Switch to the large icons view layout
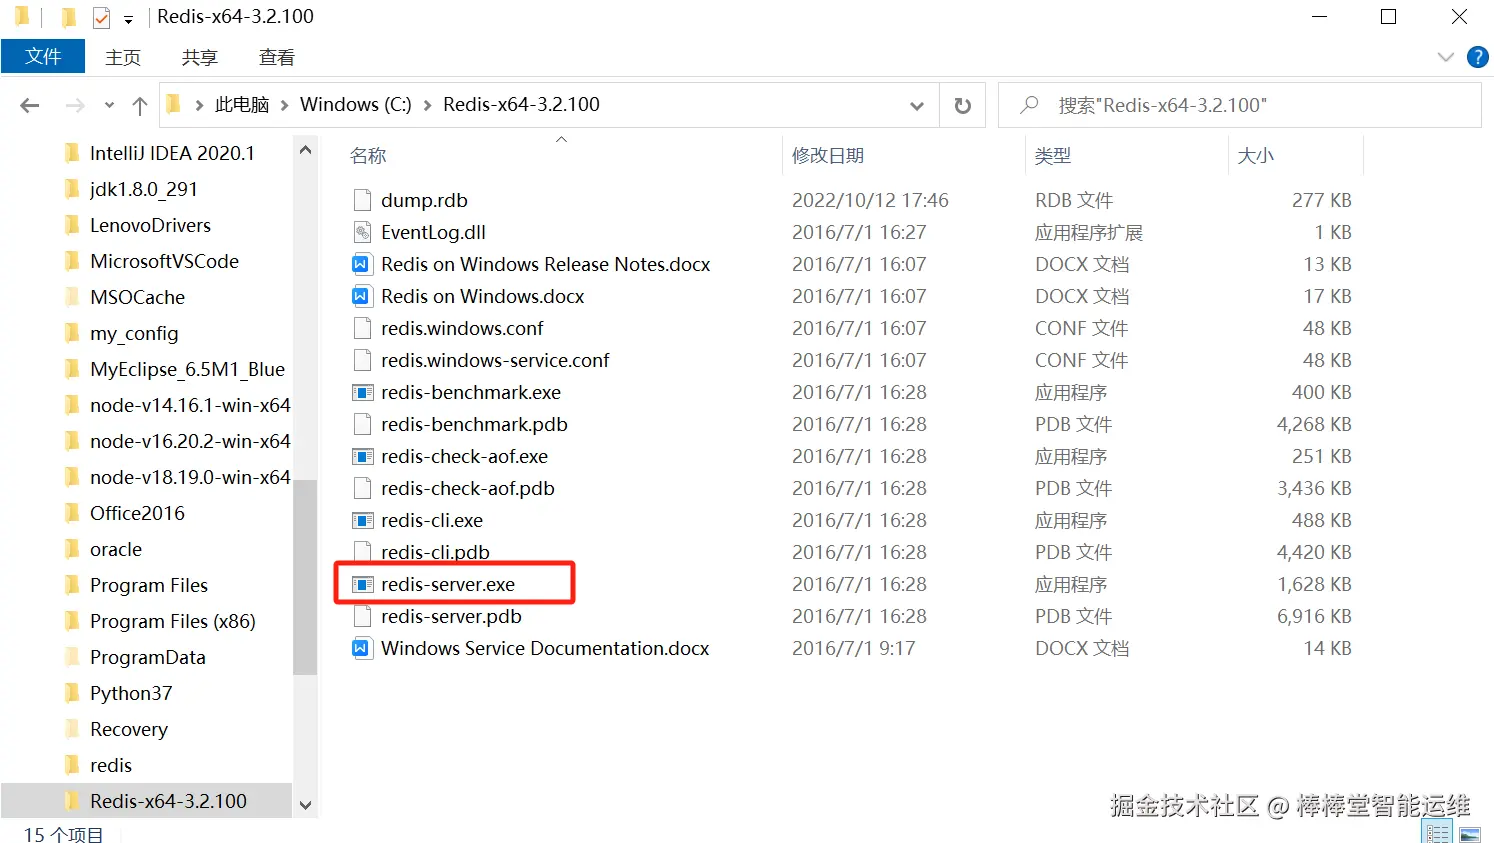Image resolution: width=1494 pixels, height=843 pixels. pyautogui.click(x=1470, y=833)
